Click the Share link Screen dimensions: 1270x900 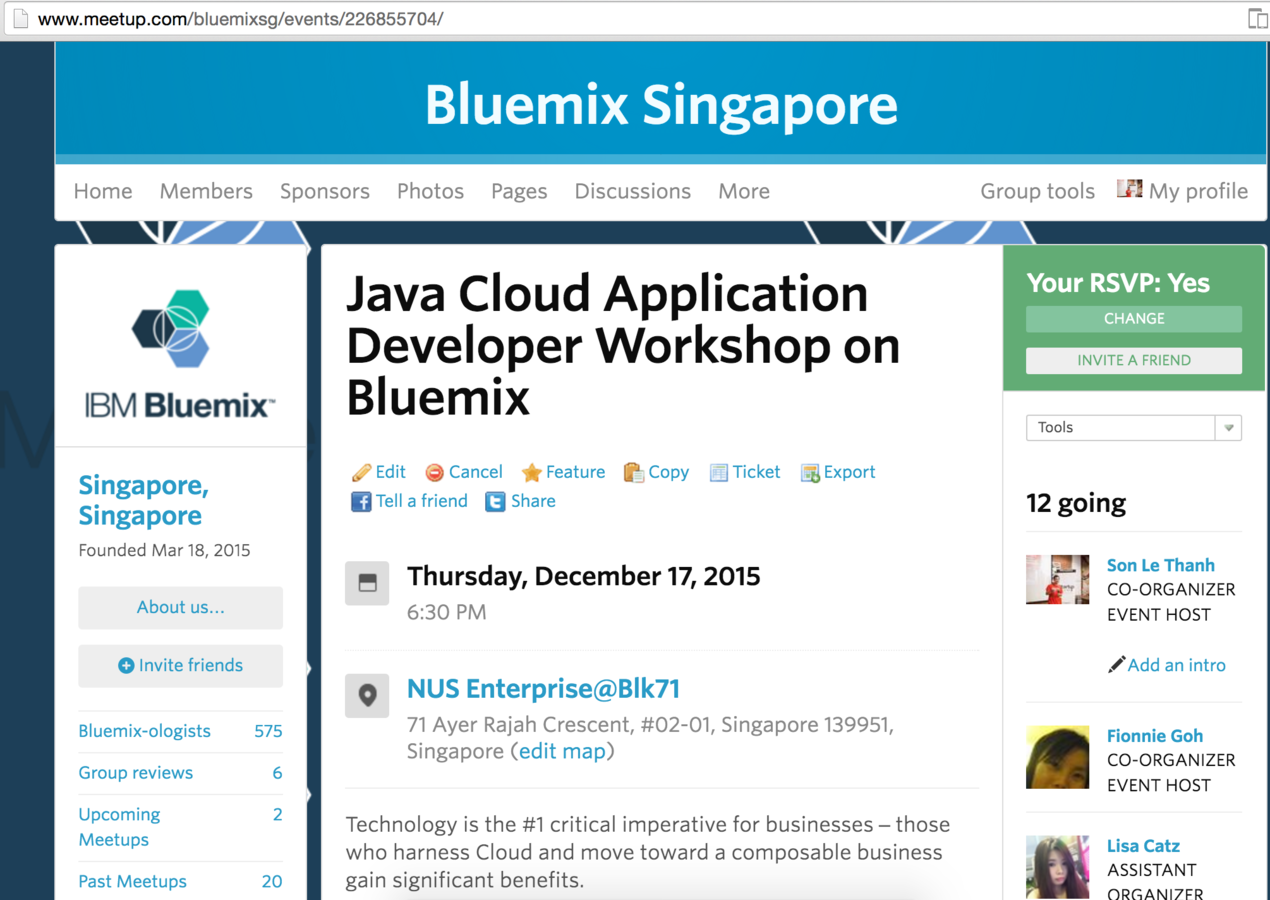point(533,501)
